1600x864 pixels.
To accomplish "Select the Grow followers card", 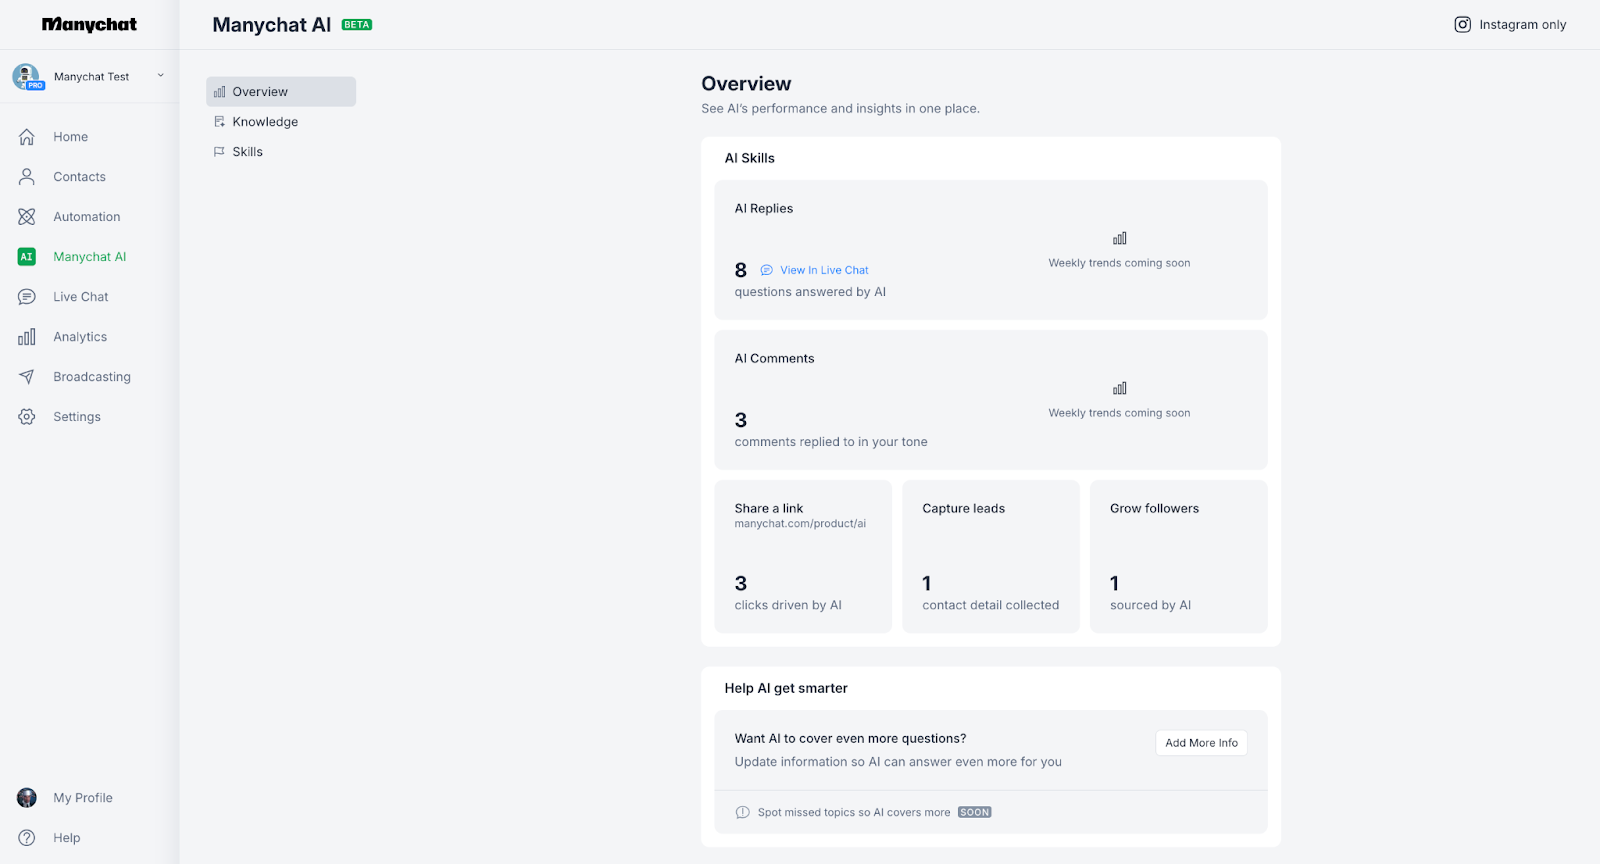I will (x=1178, y=556).
